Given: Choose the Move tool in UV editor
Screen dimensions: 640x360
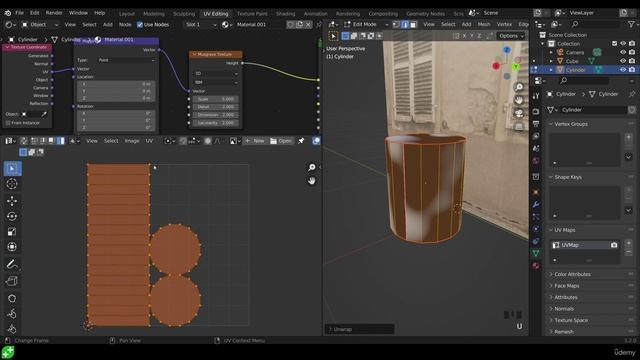Looking at the screenshot, I should click(12, 200).
